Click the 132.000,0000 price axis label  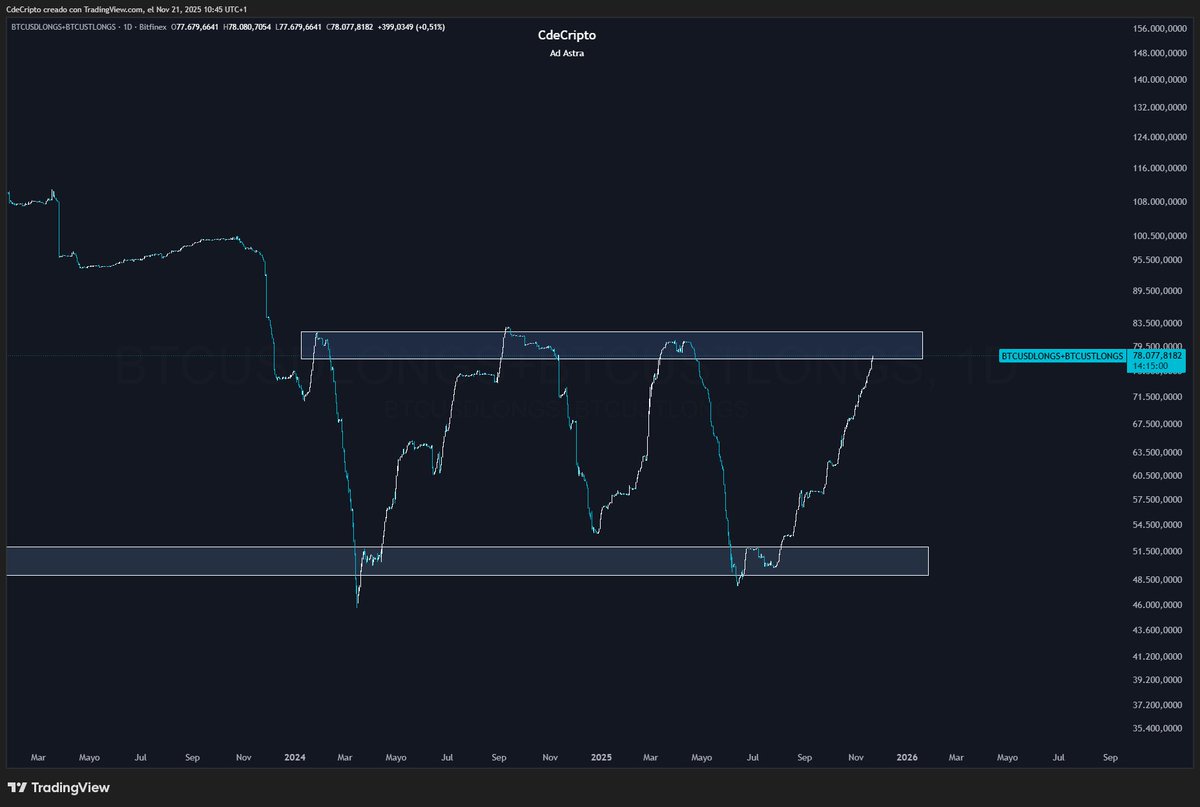pyautogui.click(x=1160, y=107)
